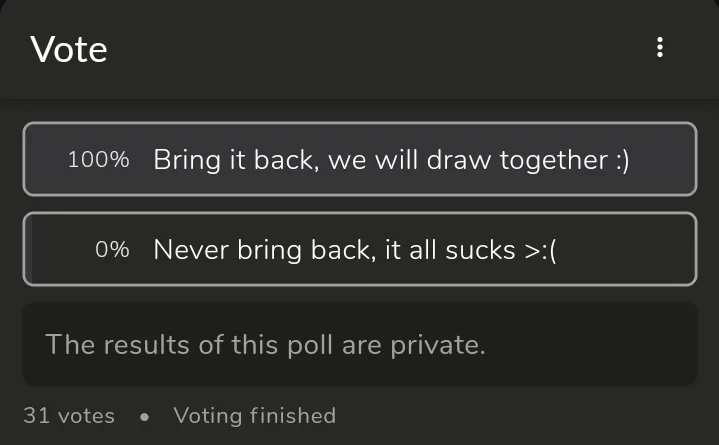Click the word "Bring" in the first option

(183, 160)
